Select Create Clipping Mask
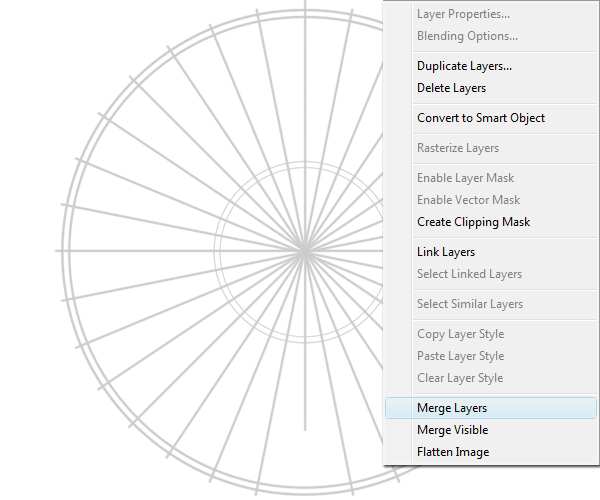Screen dimensions: 600x500 pyautogui.click(x=473, y=222)
